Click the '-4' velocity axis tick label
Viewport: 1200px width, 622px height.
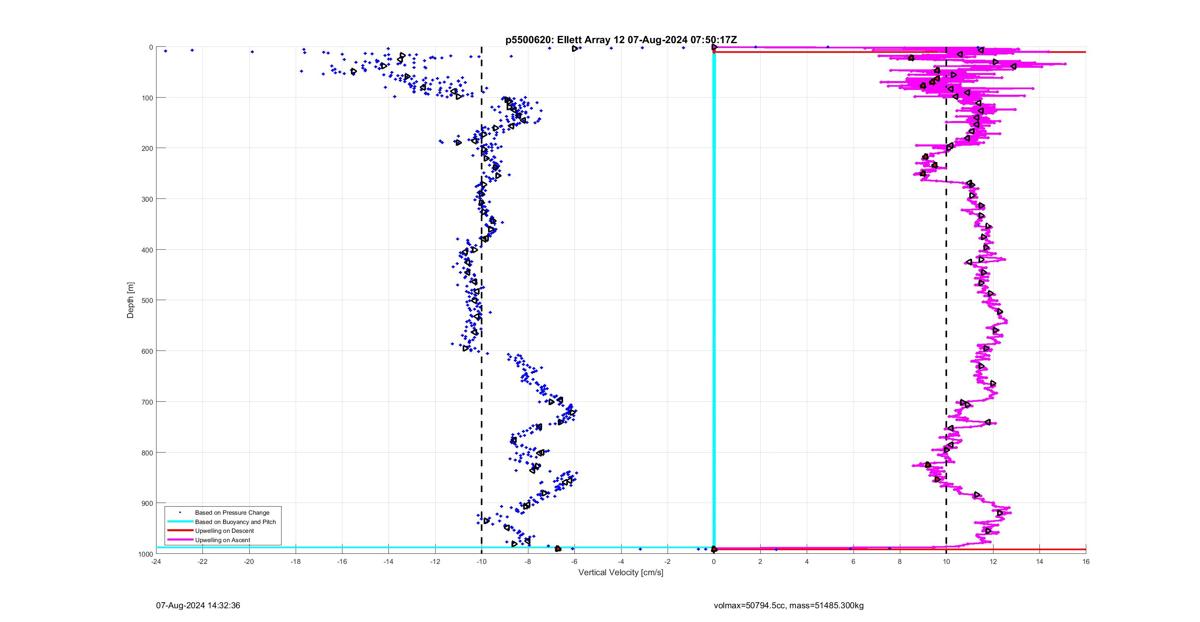click(621, 561)
